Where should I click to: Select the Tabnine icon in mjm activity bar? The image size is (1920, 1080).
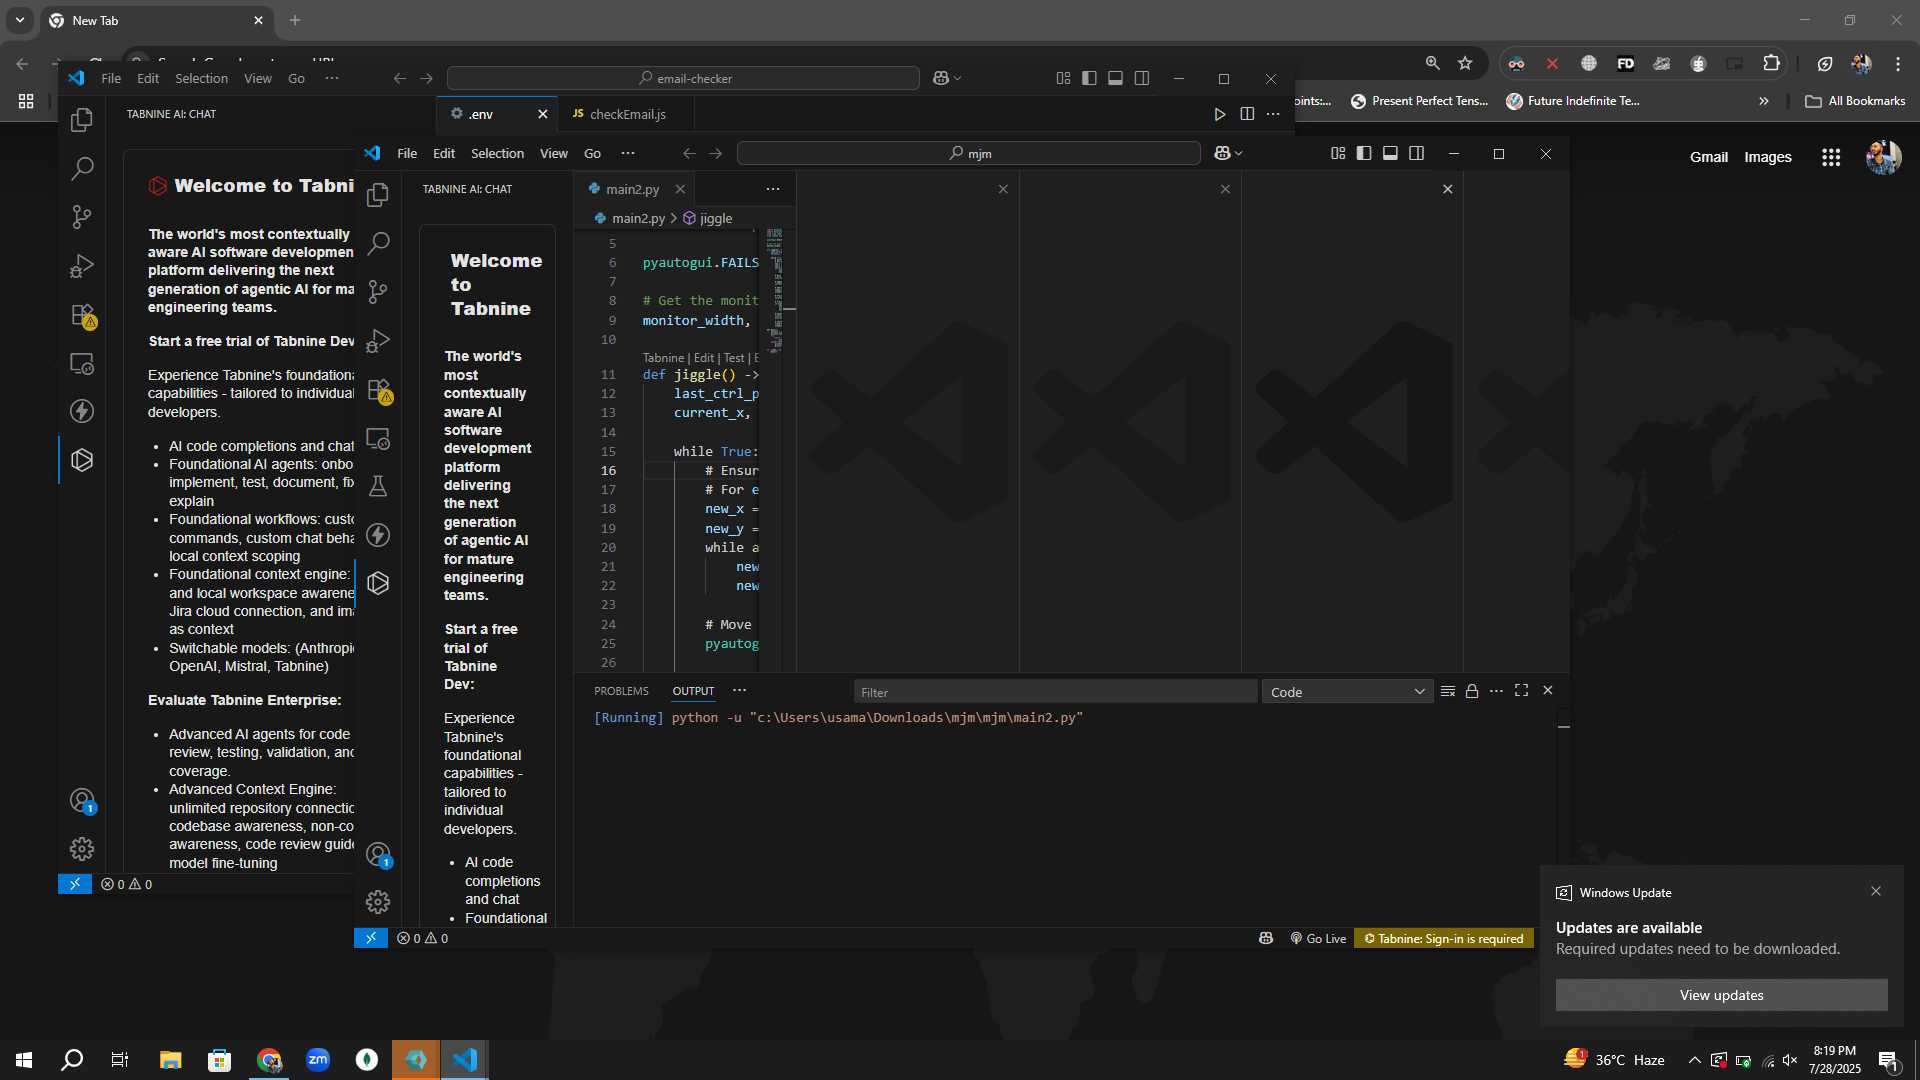(378, 583)
